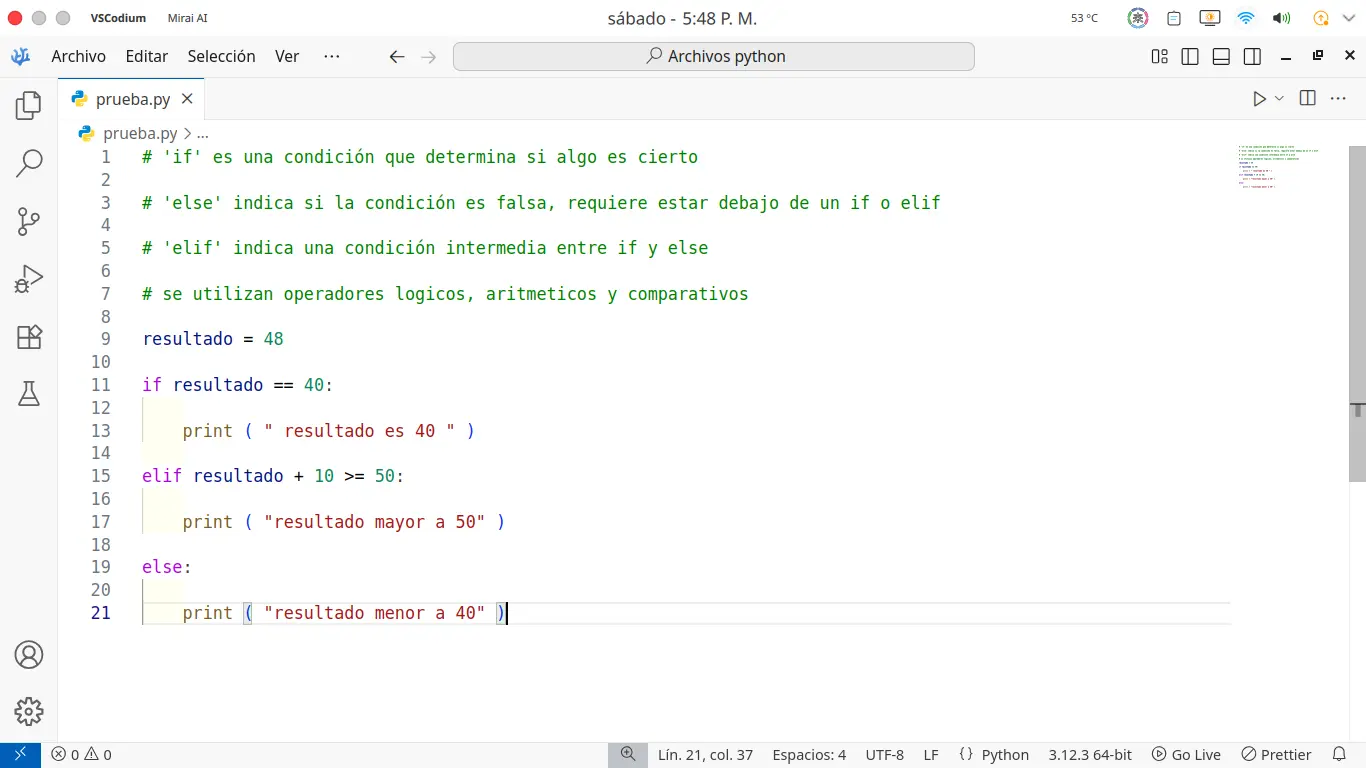Open the Search view in the activity bar

29,163
